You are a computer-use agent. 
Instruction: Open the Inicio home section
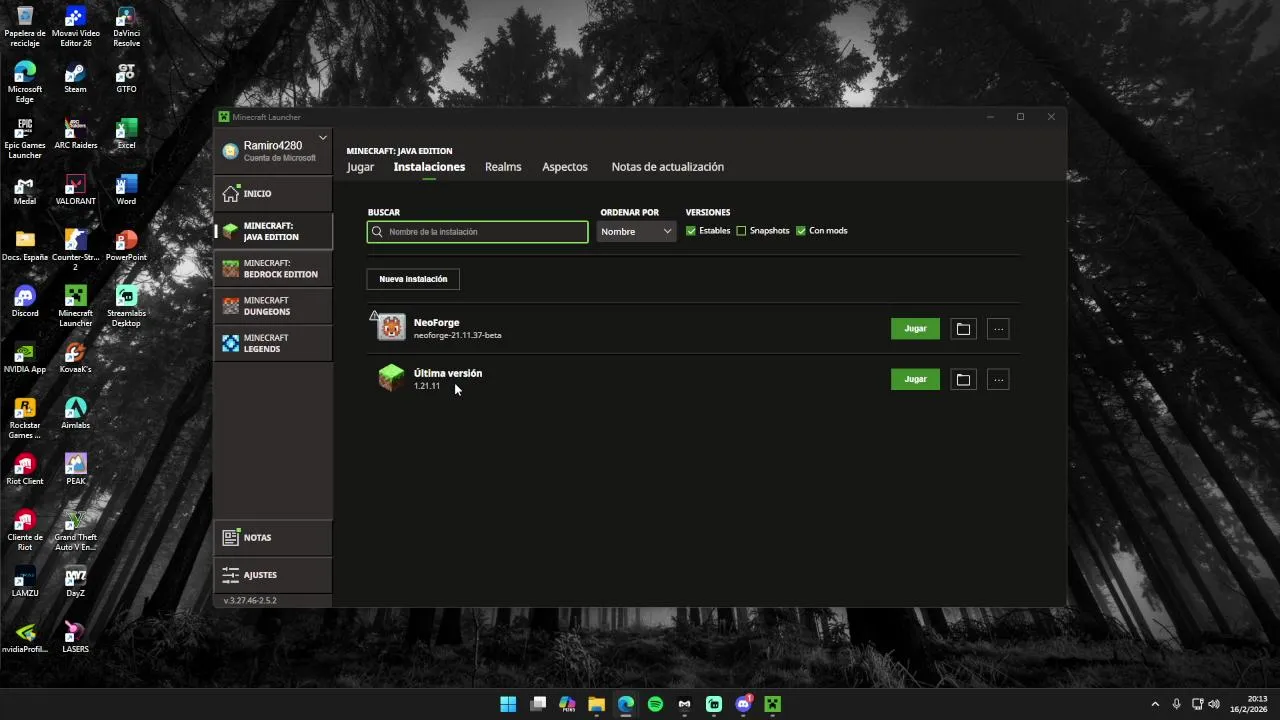pyautogui.click(x=273, y=193)
